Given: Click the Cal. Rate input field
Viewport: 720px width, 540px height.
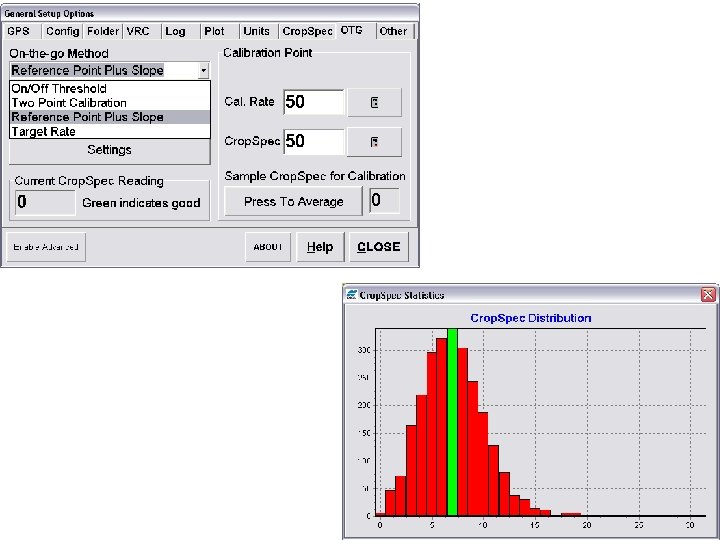Looking at the screenshot, I should (x=314, y=102).
